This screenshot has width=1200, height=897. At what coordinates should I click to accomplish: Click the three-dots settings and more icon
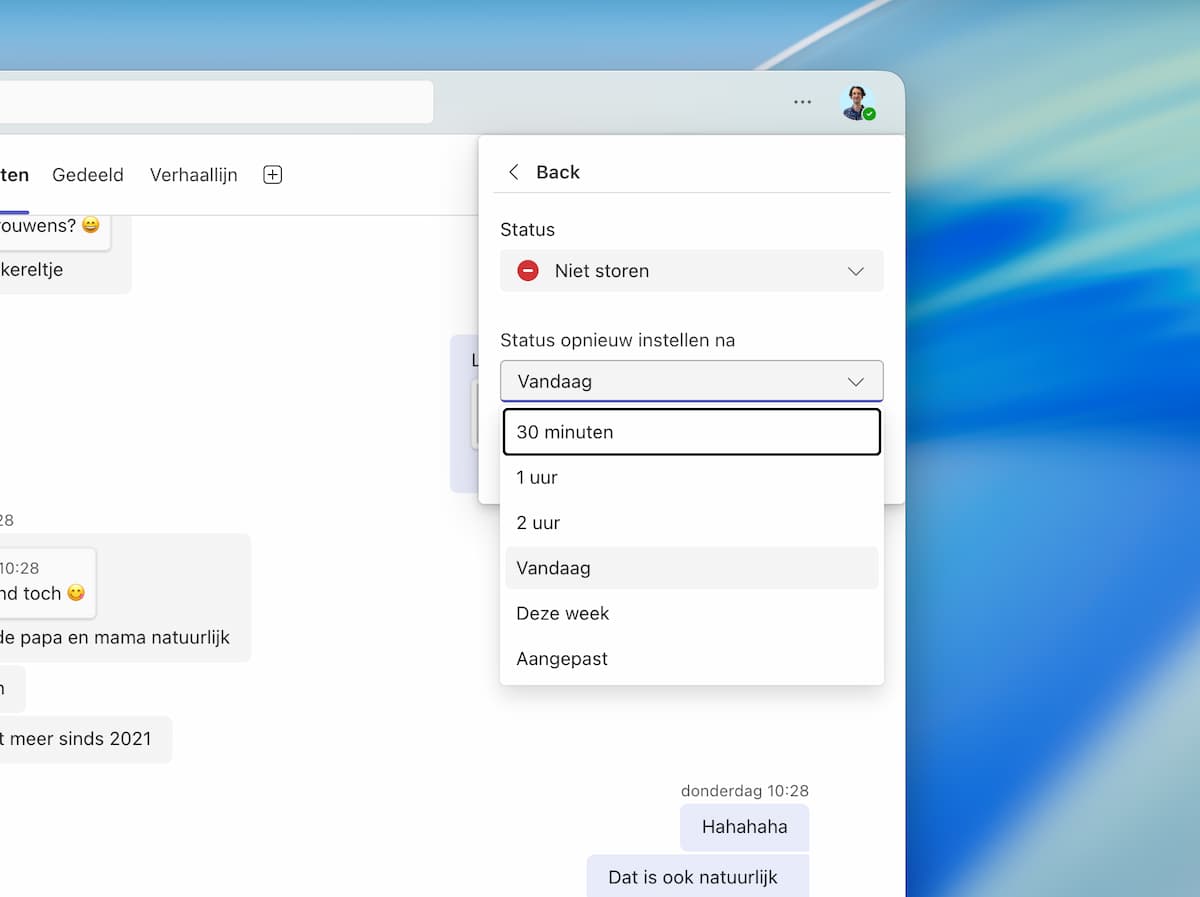802,102
